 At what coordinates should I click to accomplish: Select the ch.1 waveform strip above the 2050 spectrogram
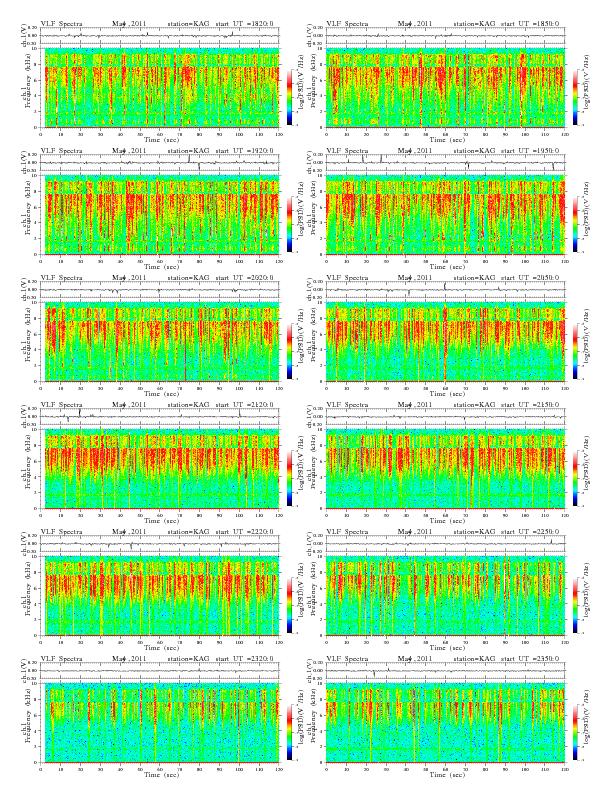point(446,290)
